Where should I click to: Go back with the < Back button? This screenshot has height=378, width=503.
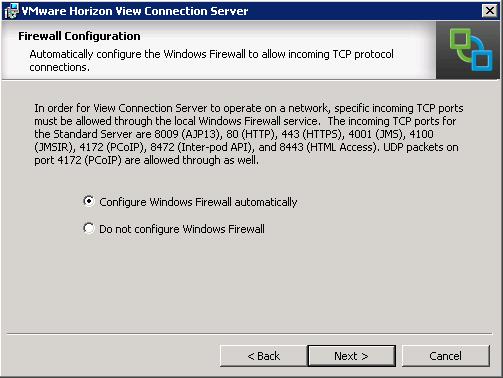pos(263,356)
